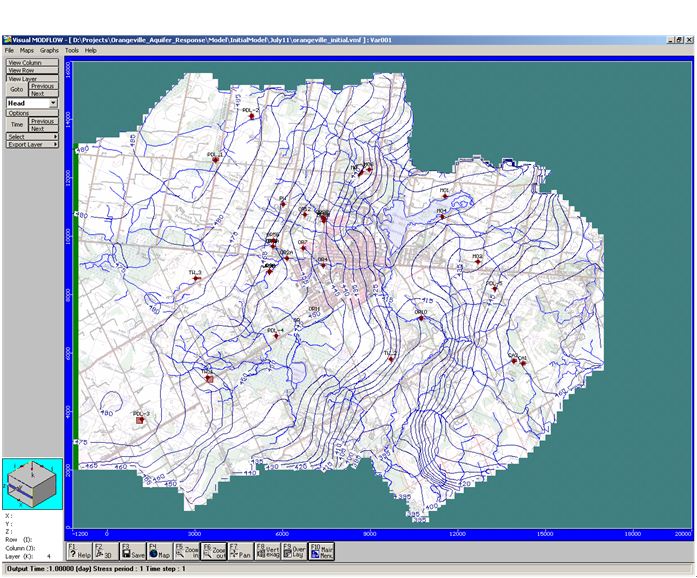Click the Time button
Viewport: 697px width, 578px height.
click(17, 124)
